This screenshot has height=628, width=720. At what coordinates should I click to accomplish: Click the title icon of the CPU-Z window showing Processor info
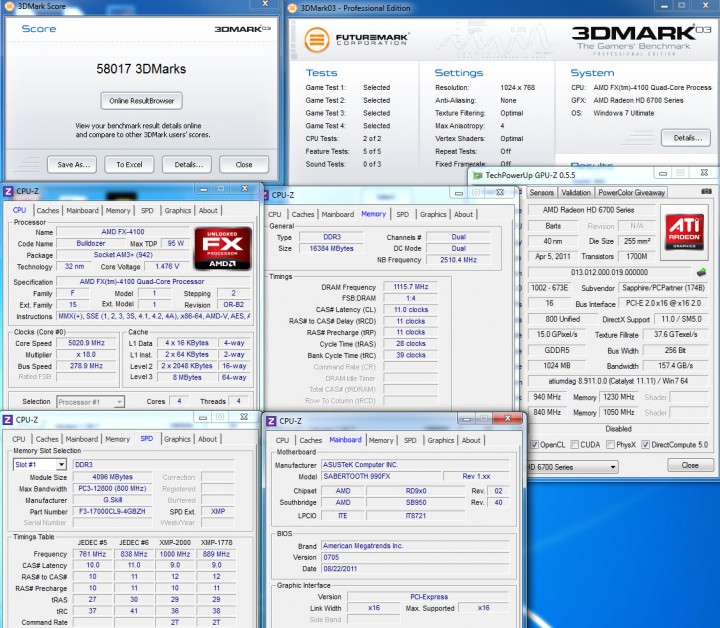(x=8, y=191)
